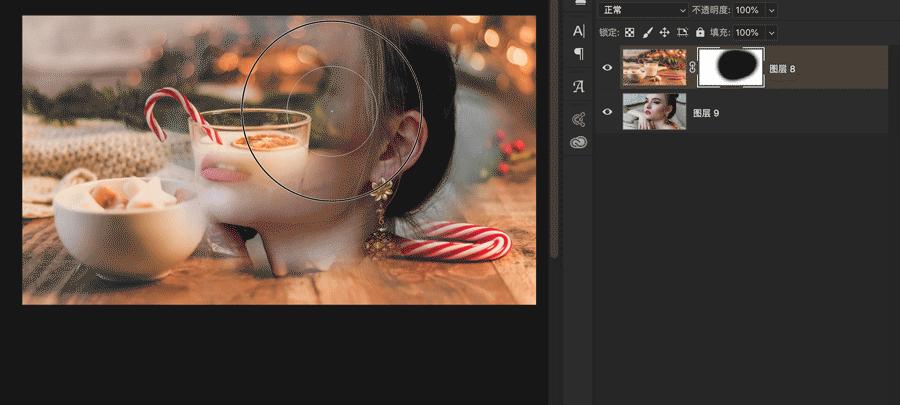Click the lock position move icon

664,32
